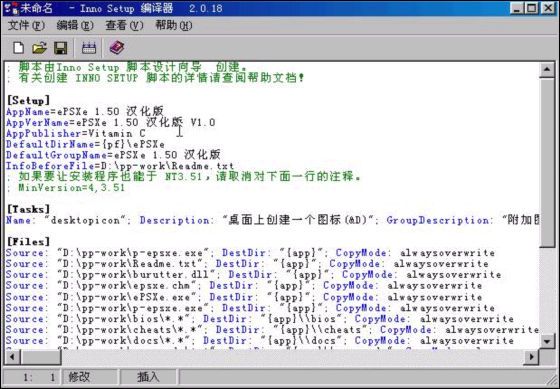
Task: Click the [Files] section header
Action: [x=28, y=241]
